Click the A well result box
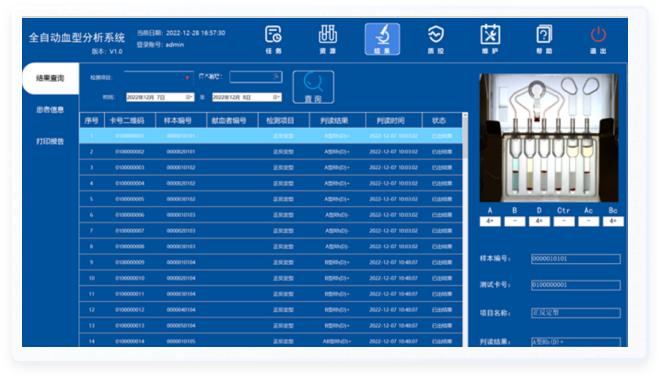The image size is (661, 379). (490, 221)
